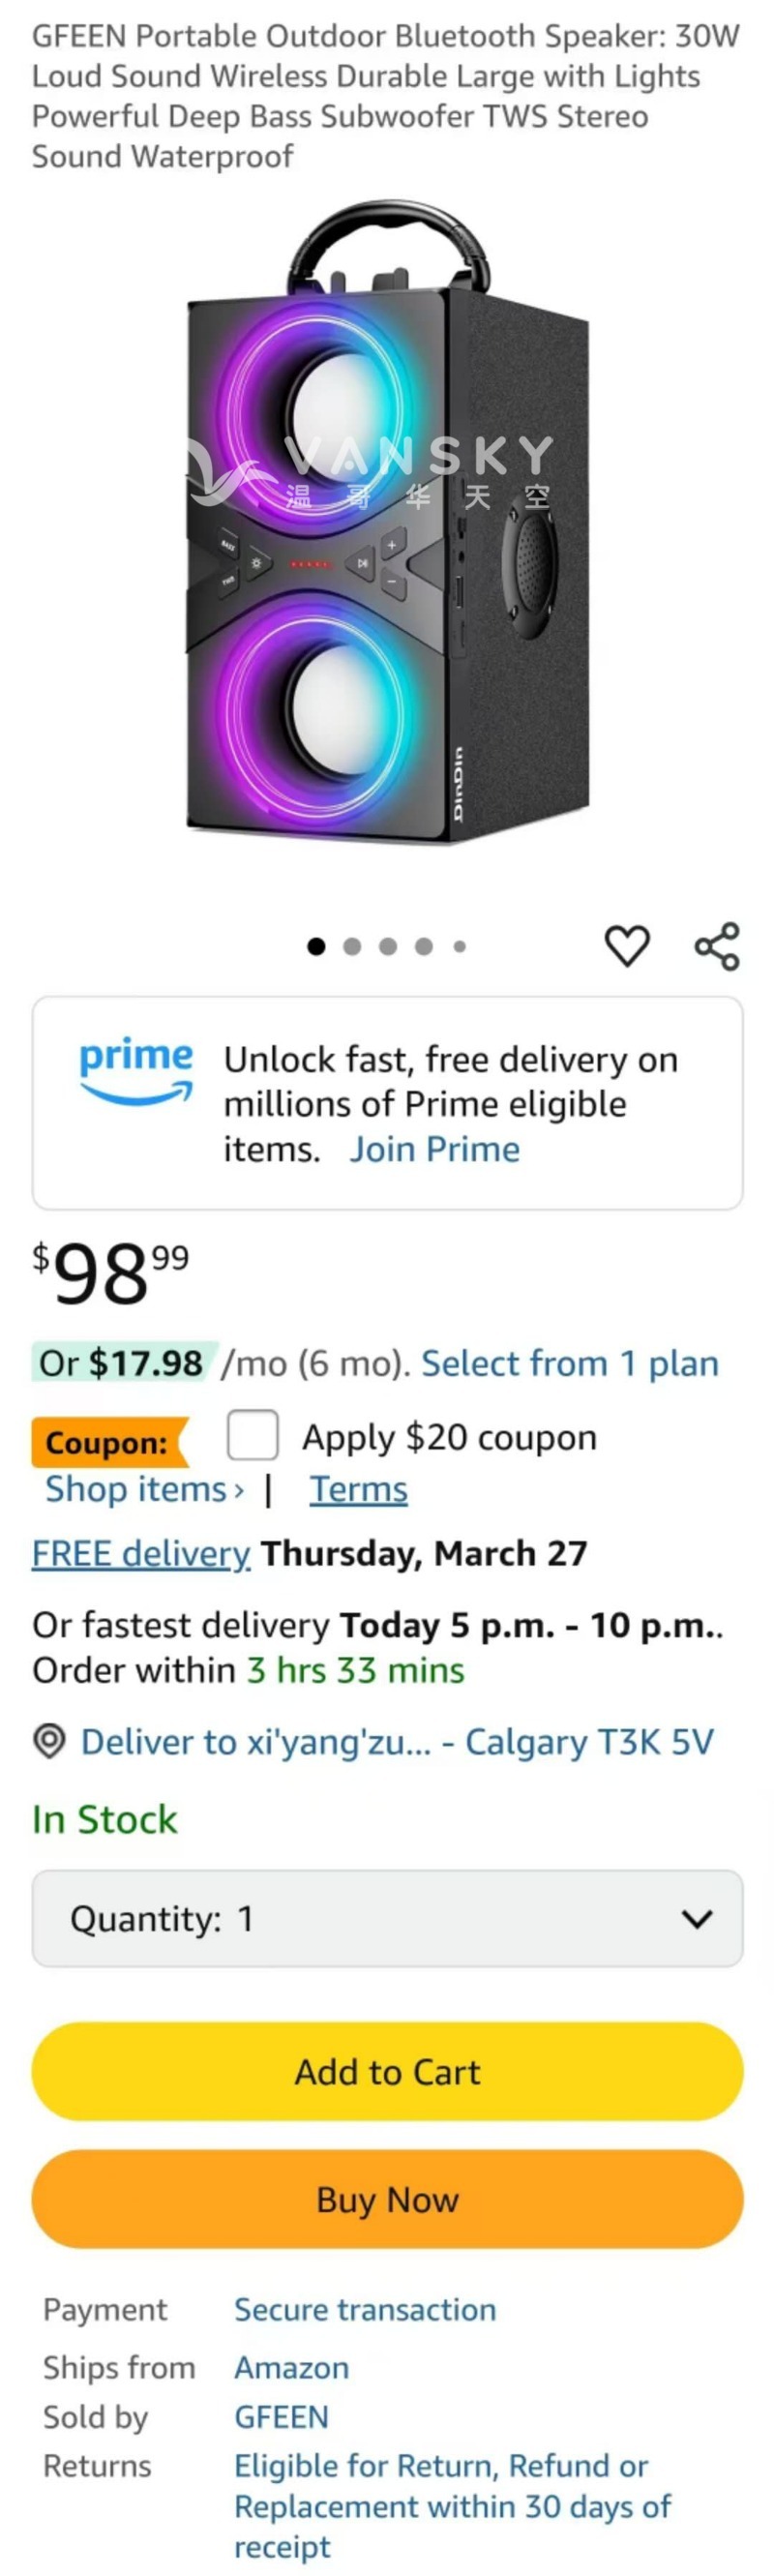Image resolution: width=774 pixels, height=2576 pixels.
Task: Open Shop items chevron link
Action: [x=144, y=1489]
